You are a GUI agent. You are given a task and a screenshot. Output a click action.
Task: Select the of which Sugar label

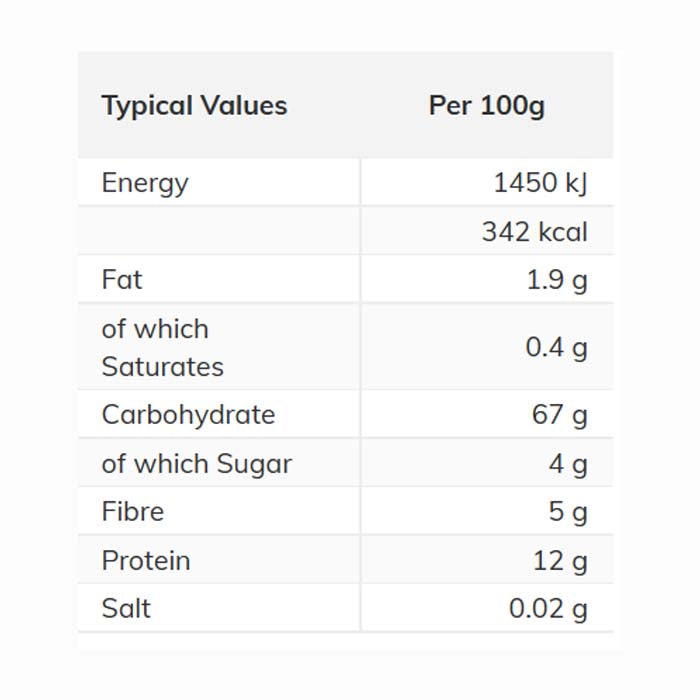tap(196, 464)
